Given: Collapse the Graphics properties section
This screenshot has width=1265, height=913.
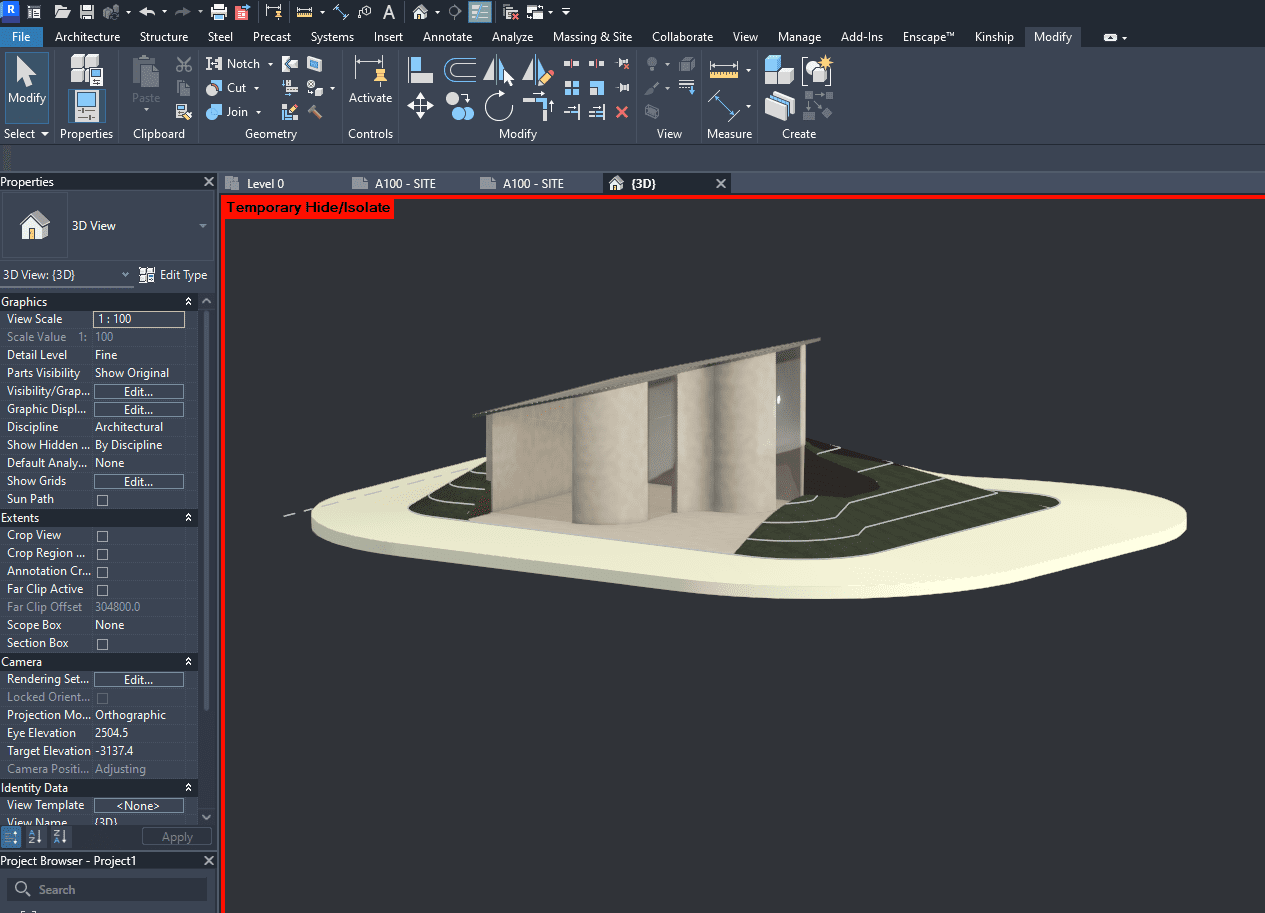Looking at the screenshot, I should point(188,302).
